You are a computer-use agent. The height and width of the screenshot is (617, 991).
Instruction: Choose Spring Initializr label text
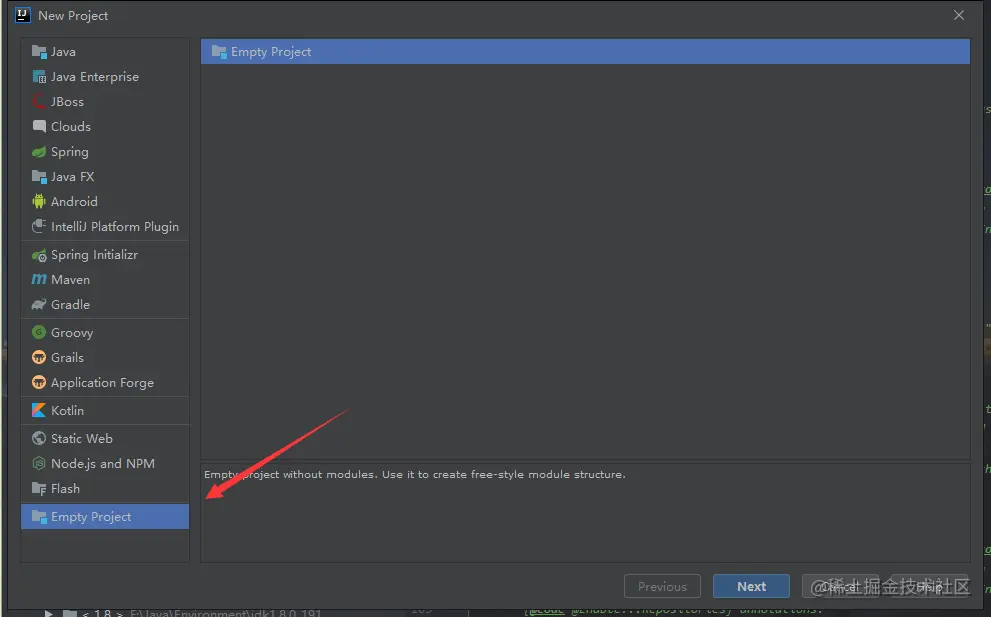94,255
